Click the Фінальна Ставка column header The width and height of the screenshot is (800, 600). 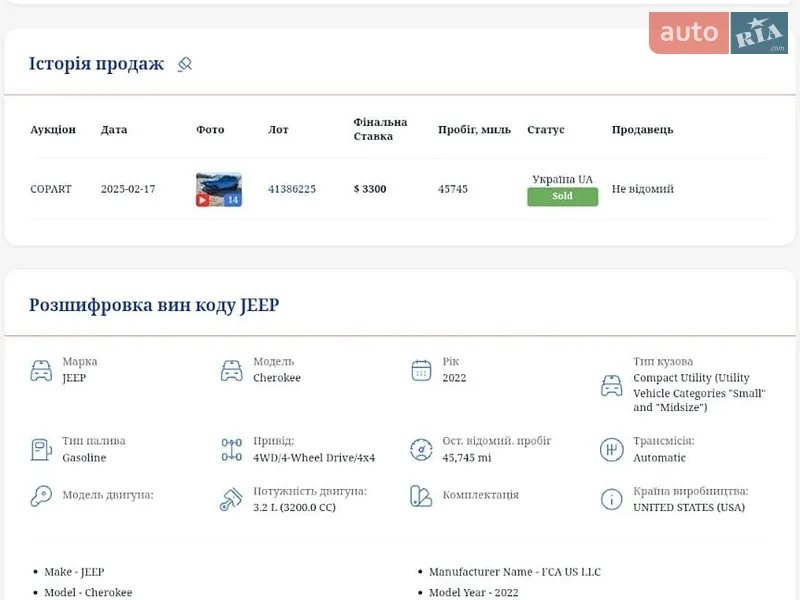[380, 129]
